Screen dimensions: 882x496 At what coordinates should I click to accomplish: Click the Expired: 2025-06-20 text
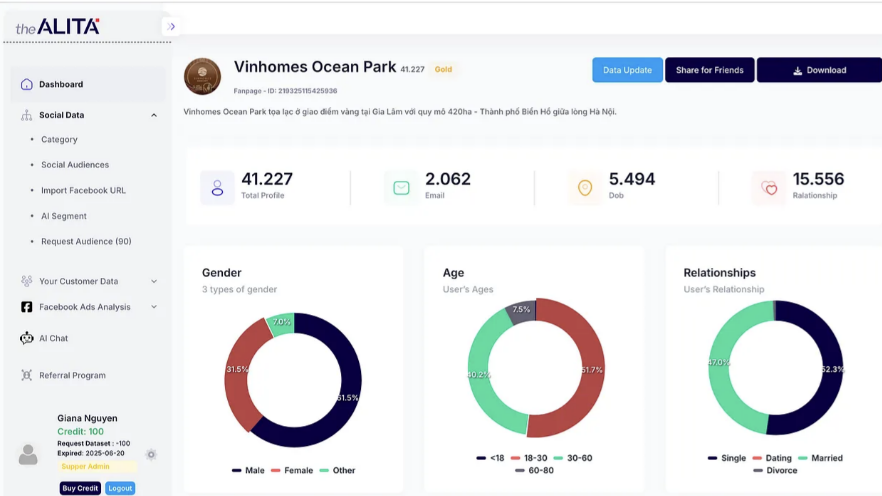(91, 453)
